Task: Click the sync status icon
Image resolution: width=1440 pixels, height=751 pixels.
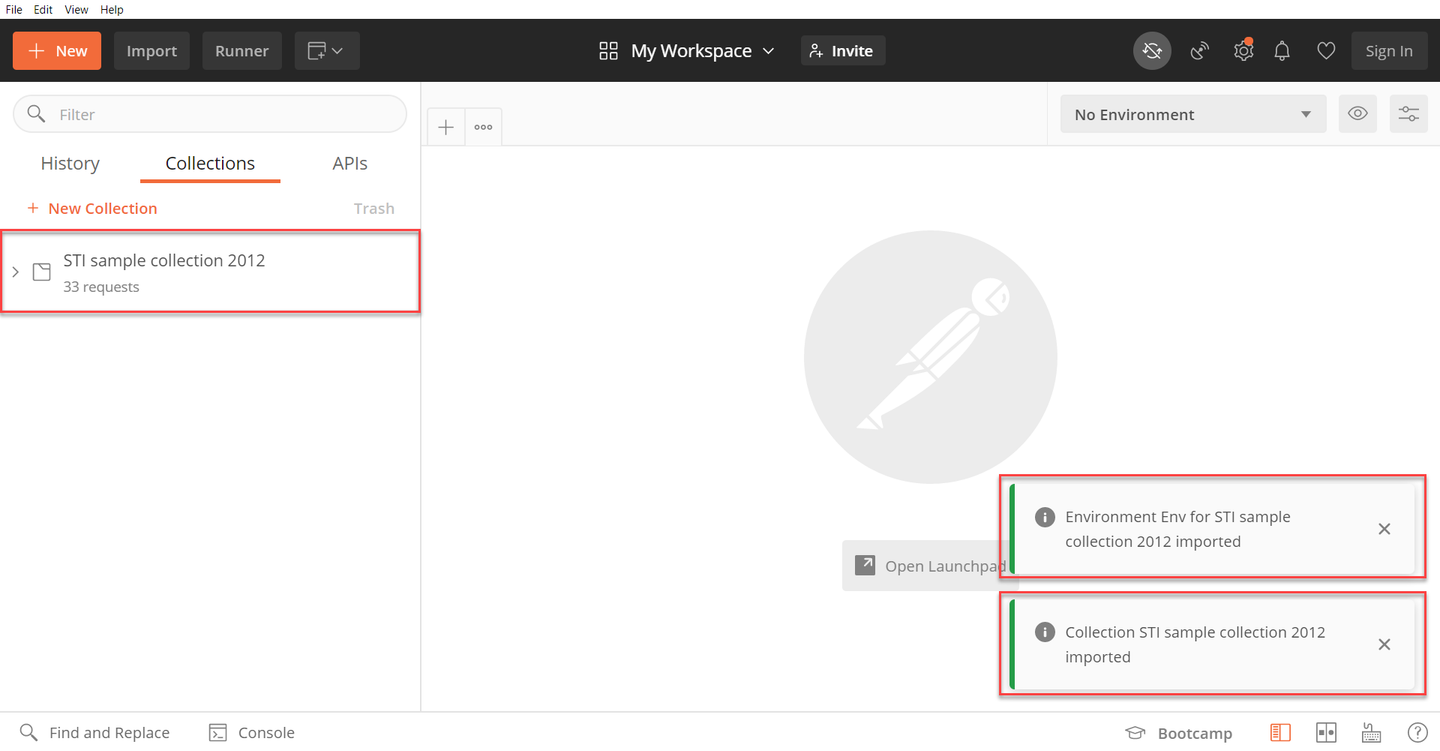Action: [1152, 51]
